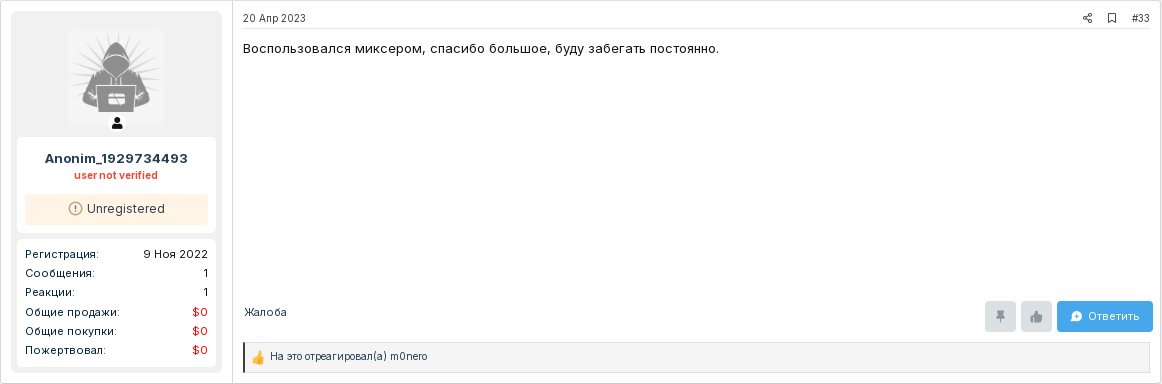Click the Ответить reply button

click(x=1104, y=317)
